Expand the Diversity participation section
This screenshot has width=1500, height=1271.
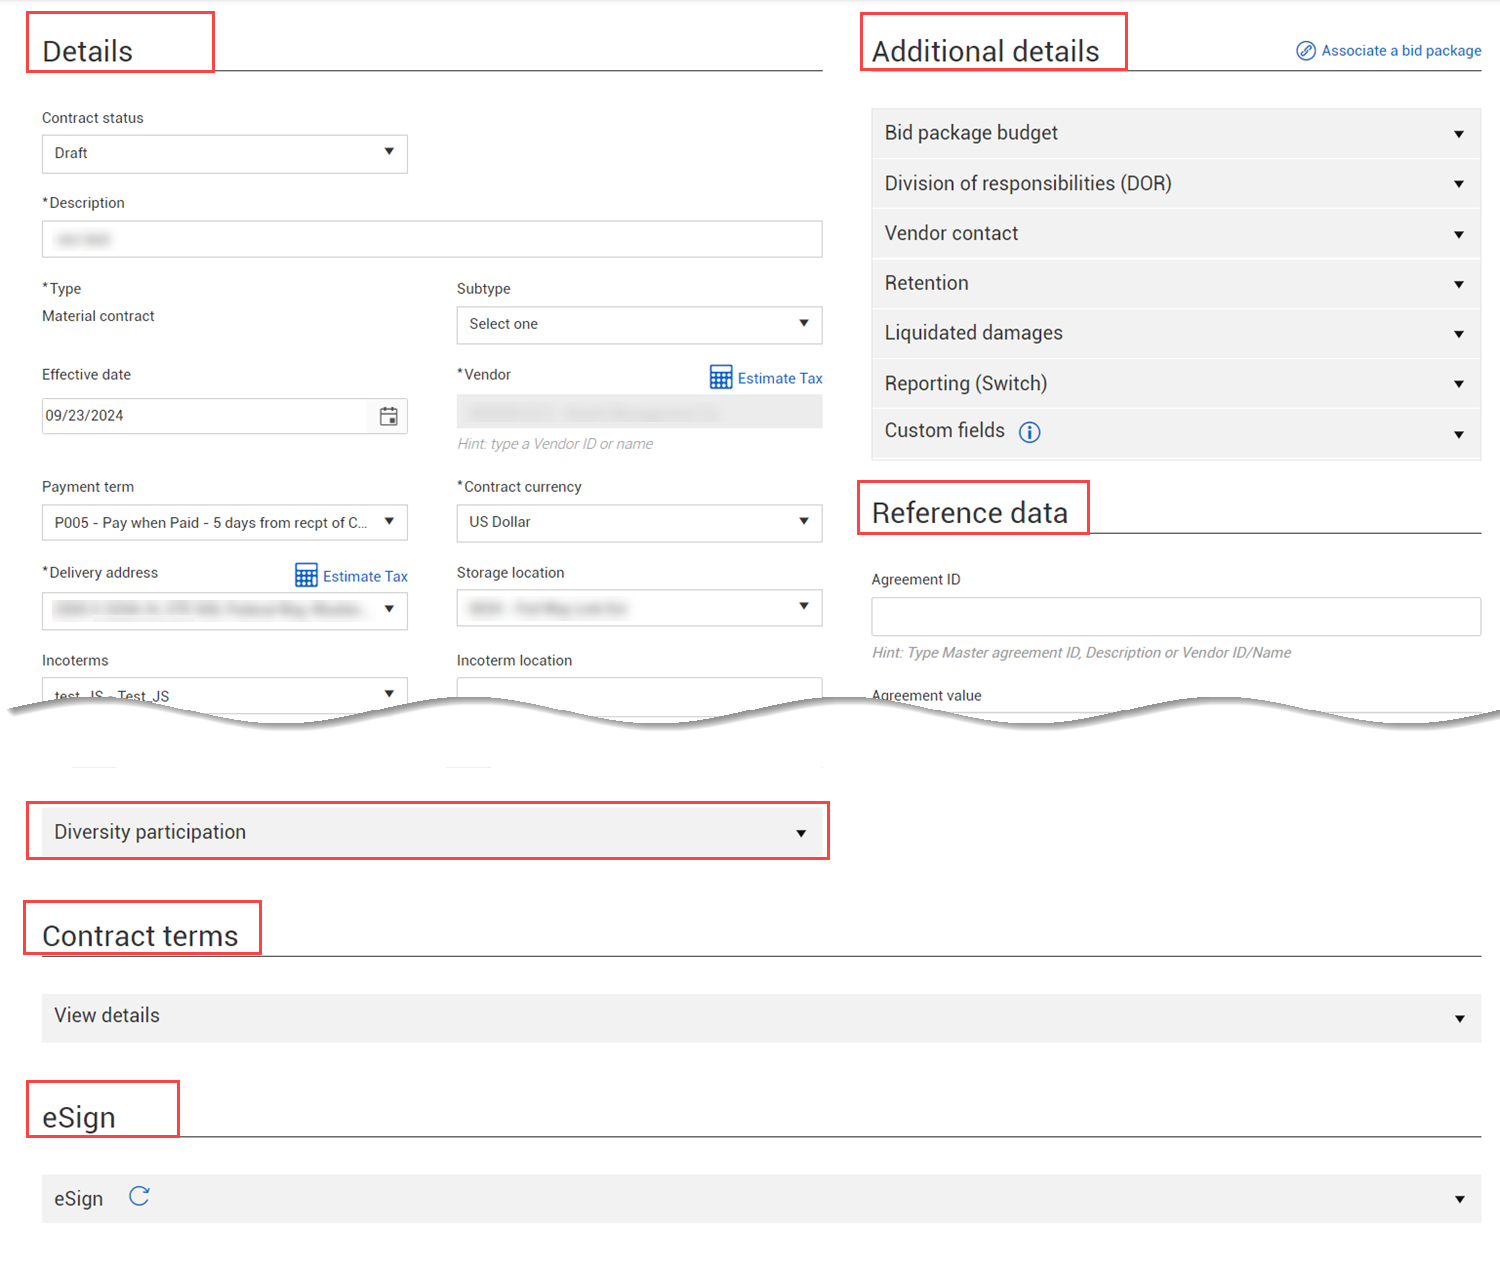[x=430, y=832]
